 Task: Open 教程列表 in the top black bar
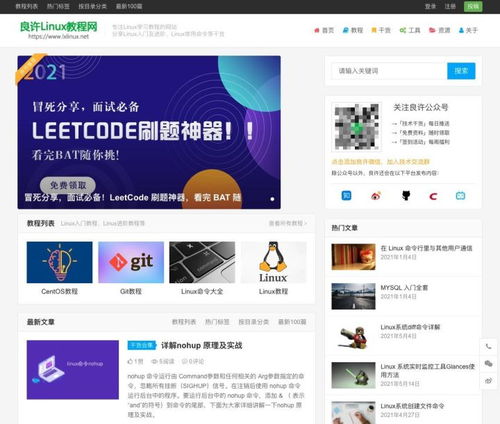tap(27, 6)
